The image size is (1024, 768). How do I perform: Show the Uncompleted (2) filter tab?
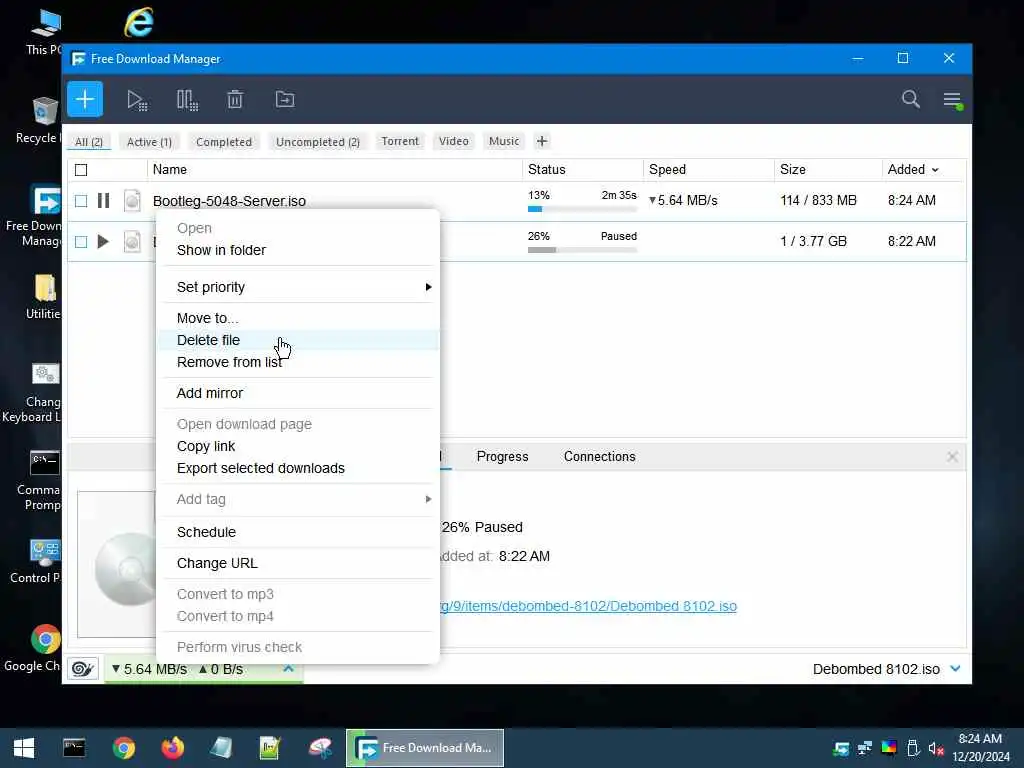coord(318,142)
